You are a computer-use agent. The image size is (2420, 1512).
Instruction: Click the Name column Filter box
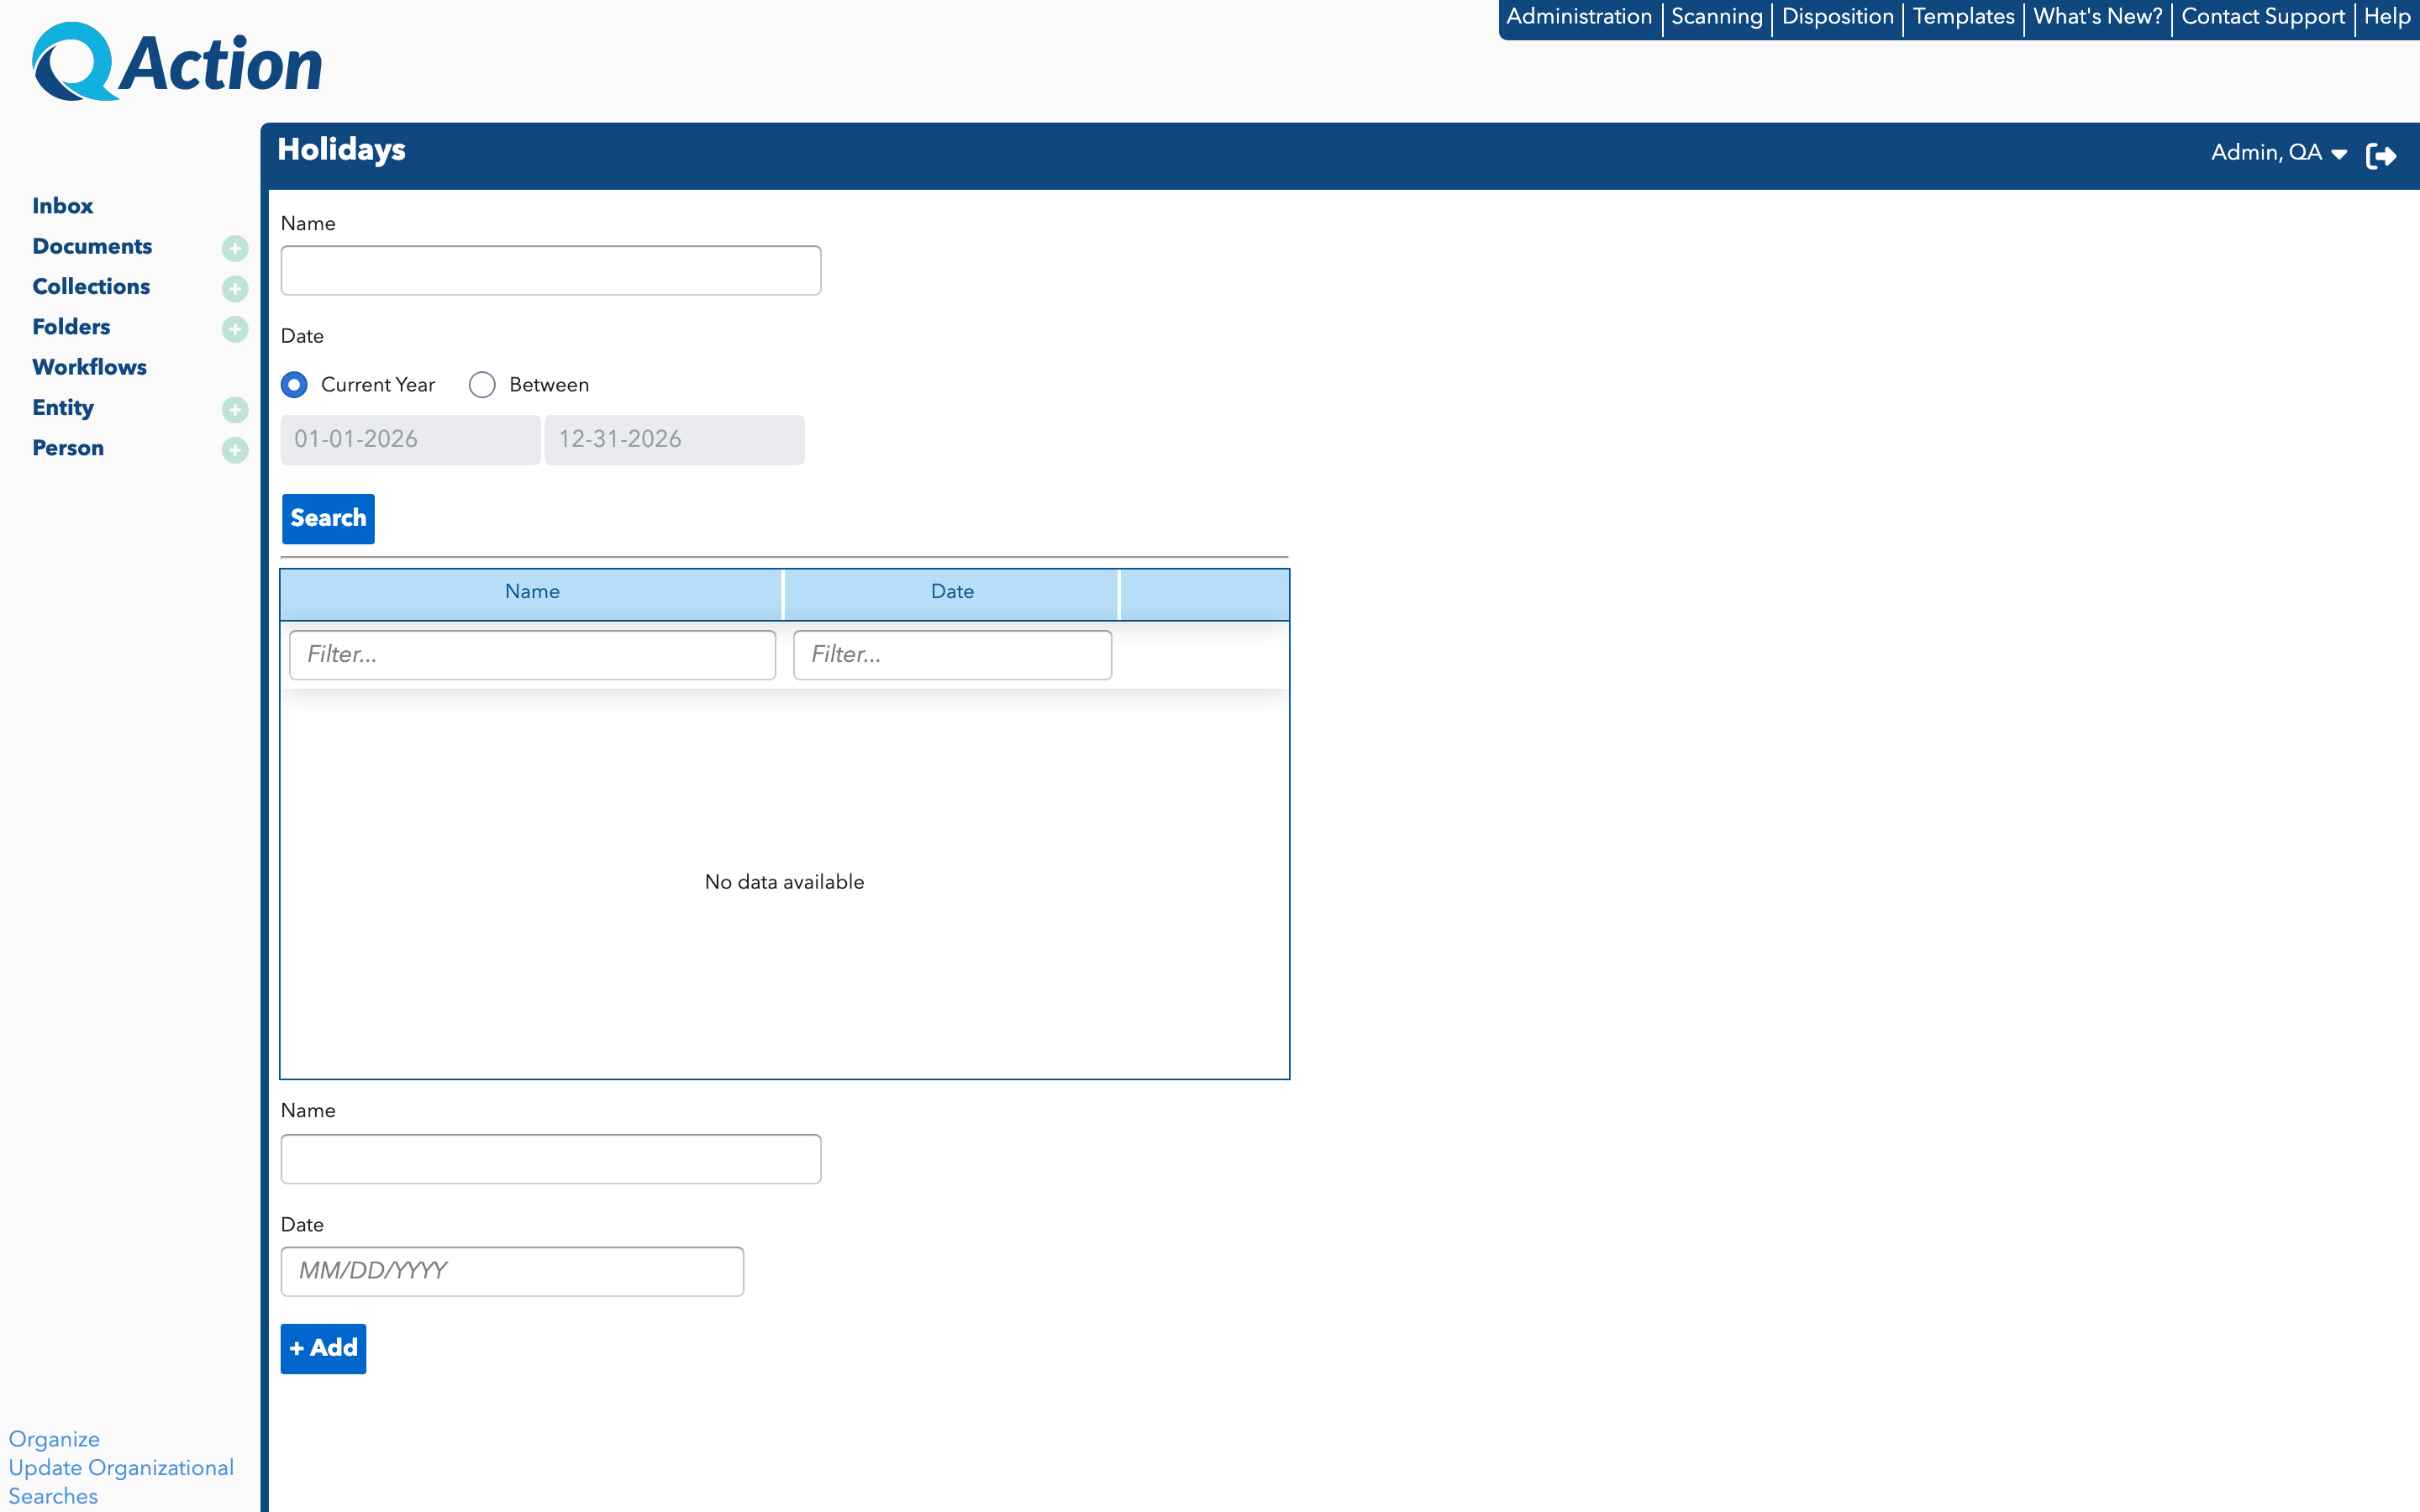(x=532, y=655)
